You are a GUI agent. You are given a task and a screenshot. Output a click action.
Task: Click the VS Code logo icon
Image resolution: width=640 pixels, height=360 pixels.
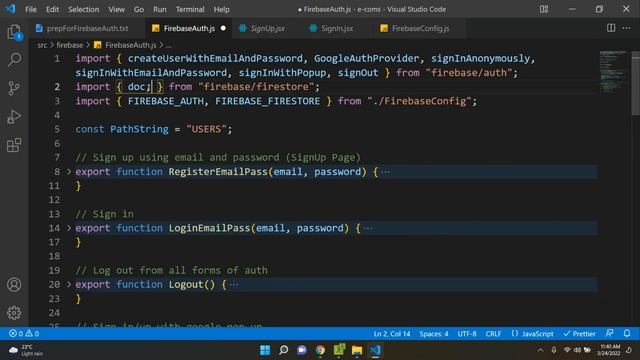10,9
